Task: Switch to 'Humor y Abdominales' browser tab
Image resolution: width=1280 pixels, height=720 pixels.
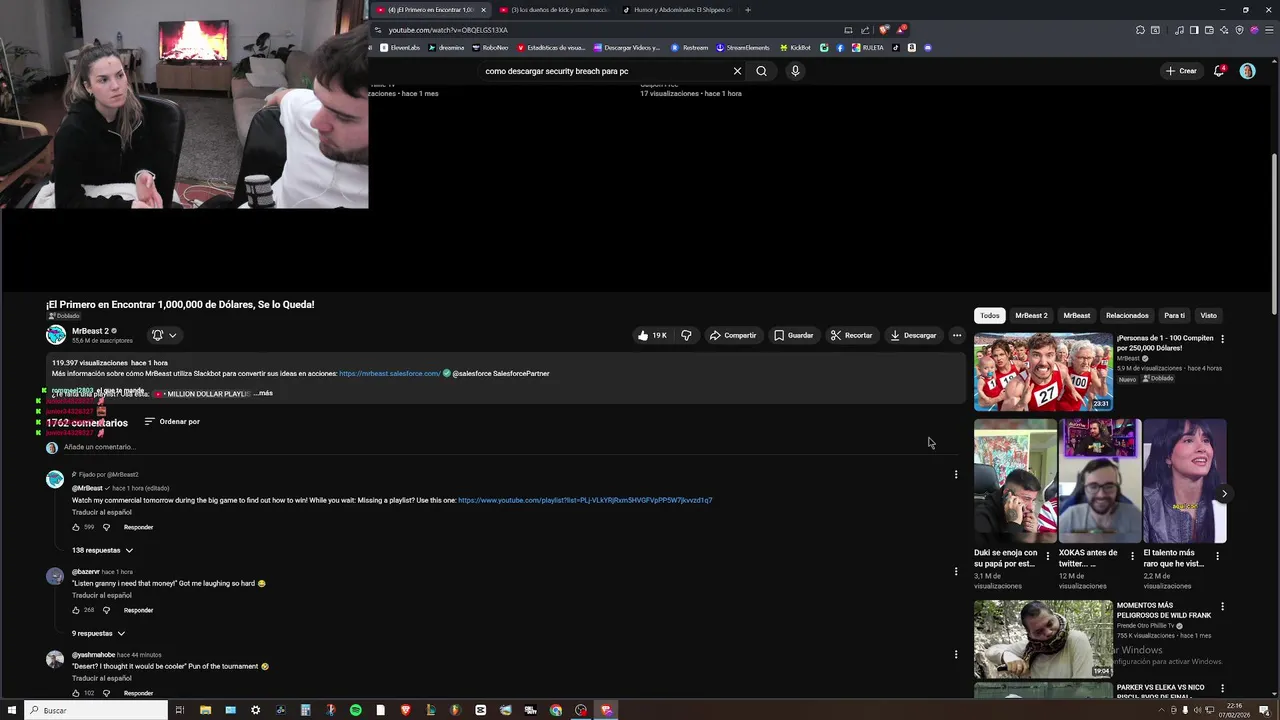Action: point(676,10)
